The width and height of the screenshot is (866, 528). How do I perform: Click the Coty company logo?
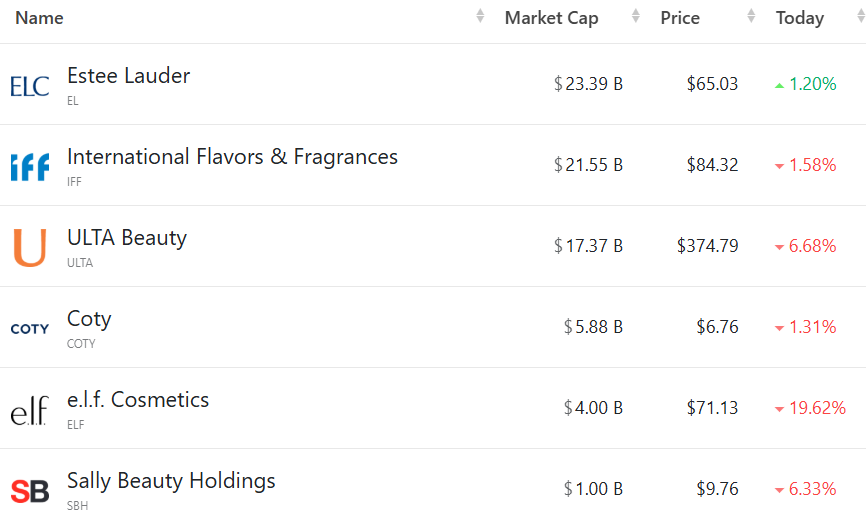[x=30, y=329]
